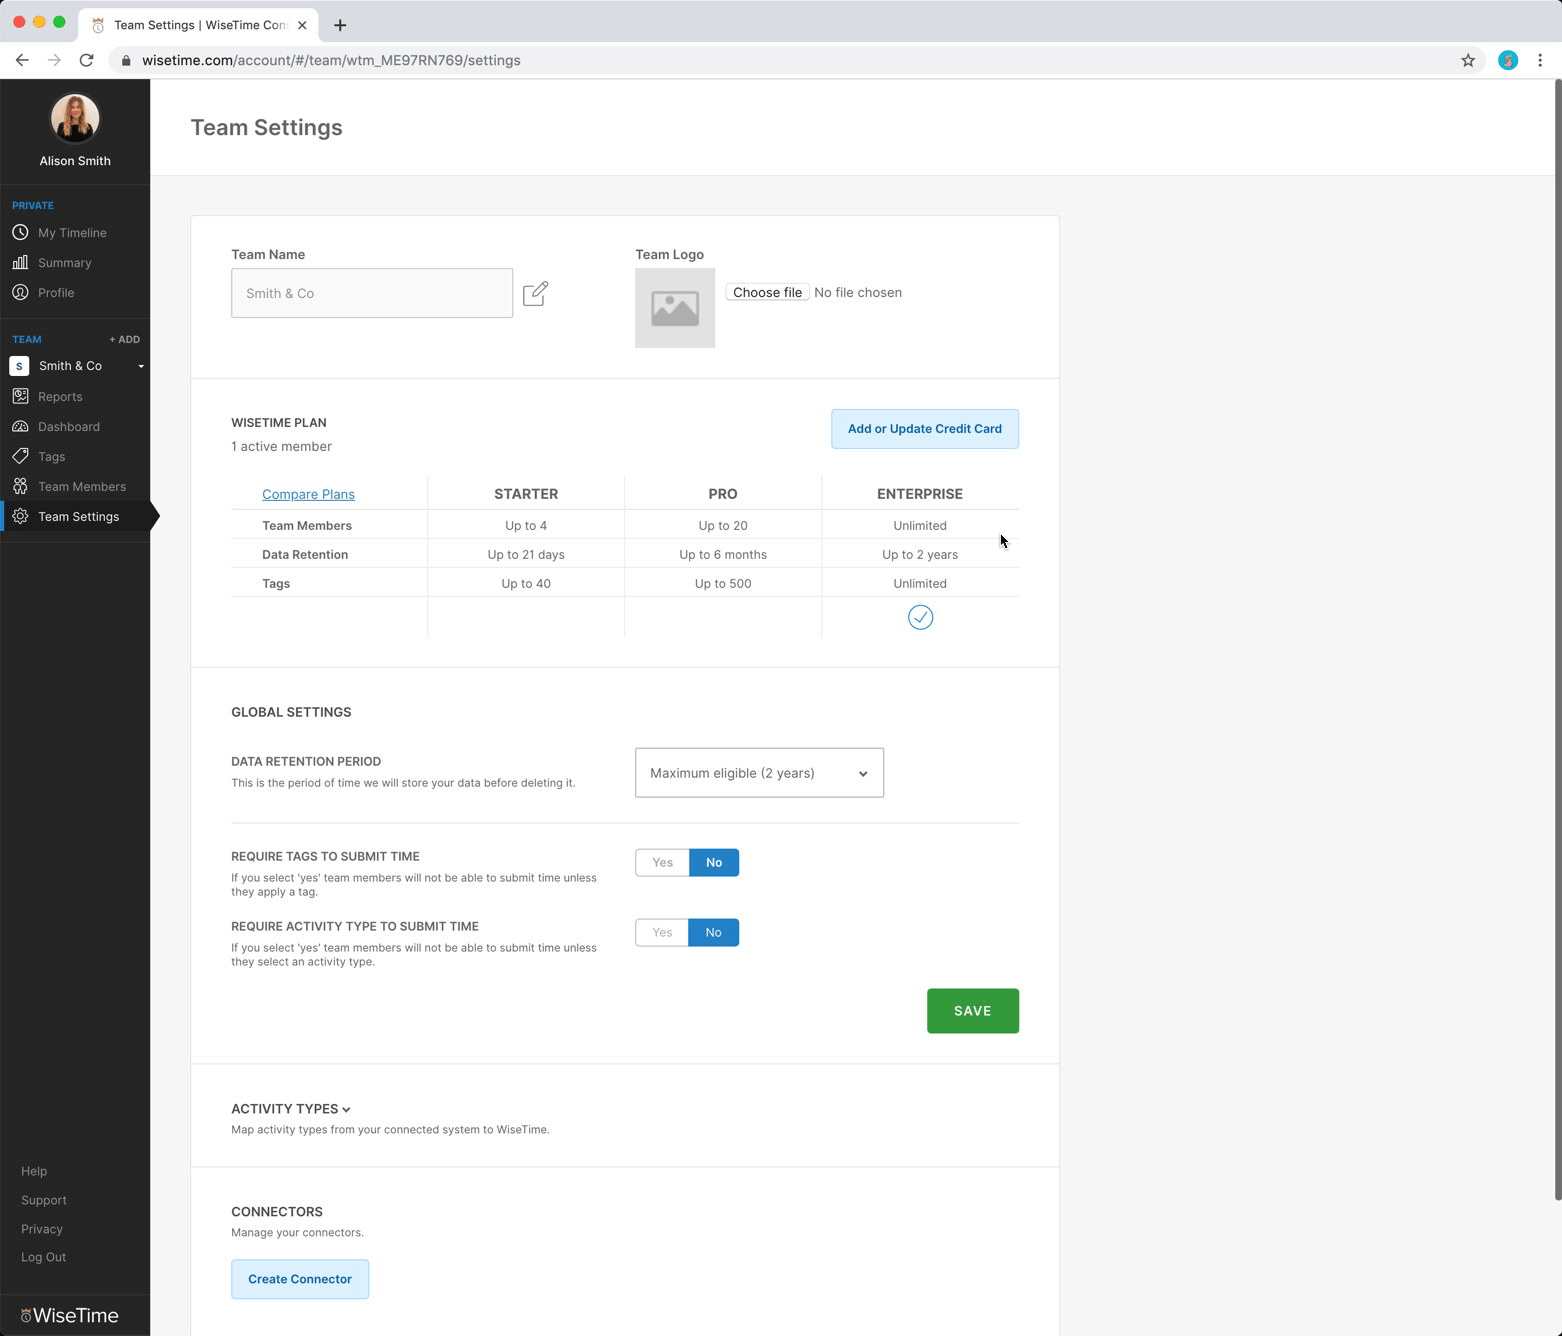1562x1336 pixels.
Task: Click the Choose file button
Action: click(x=767, y=292)
